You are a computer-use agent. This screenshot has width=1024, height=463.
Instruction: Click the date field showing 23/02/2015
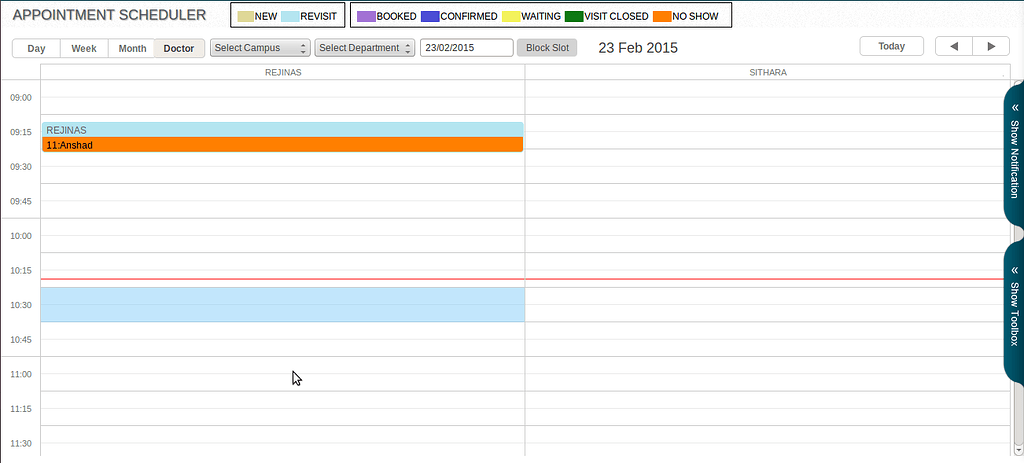[x=466, y=48]
